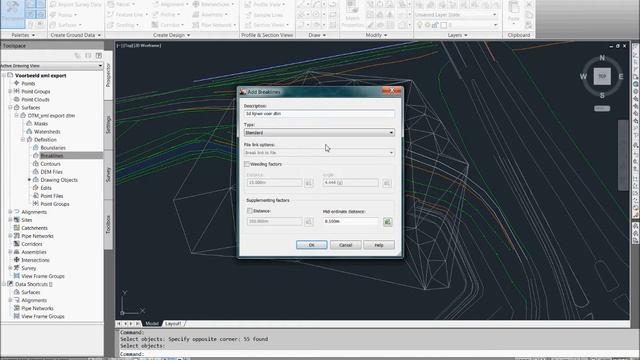640x360 pixels.
Task: Select Point Groups under drawing root
Action: coord(36,91)
